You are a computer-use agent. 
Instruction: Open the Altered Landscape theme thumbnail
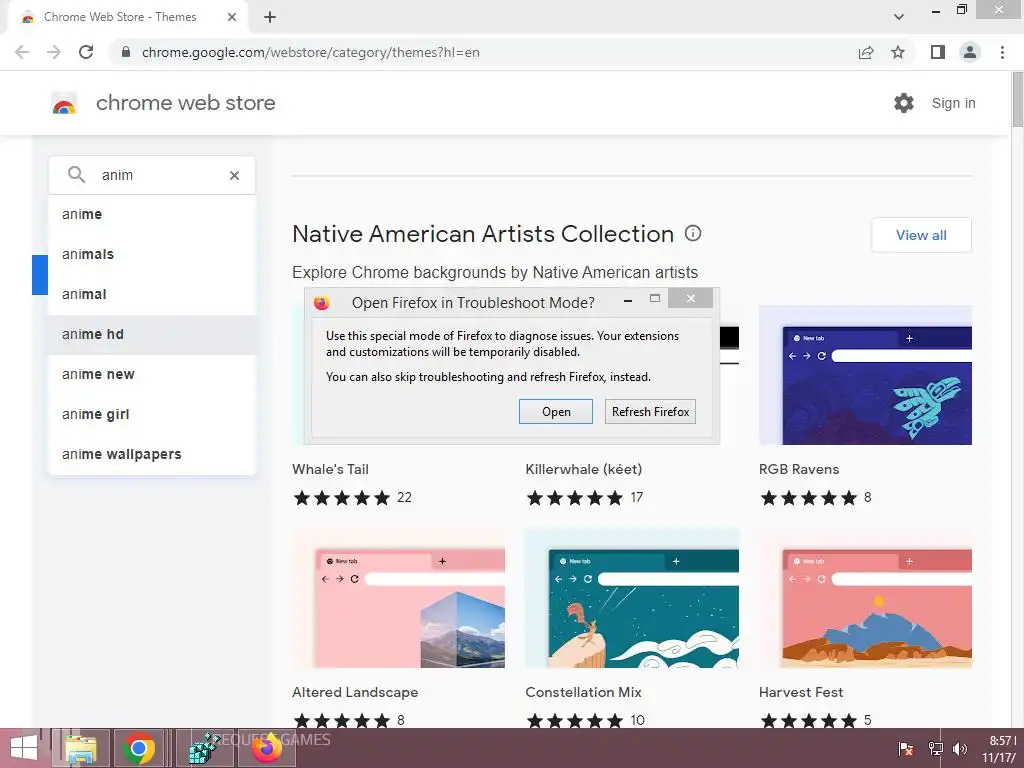(398, 598)
